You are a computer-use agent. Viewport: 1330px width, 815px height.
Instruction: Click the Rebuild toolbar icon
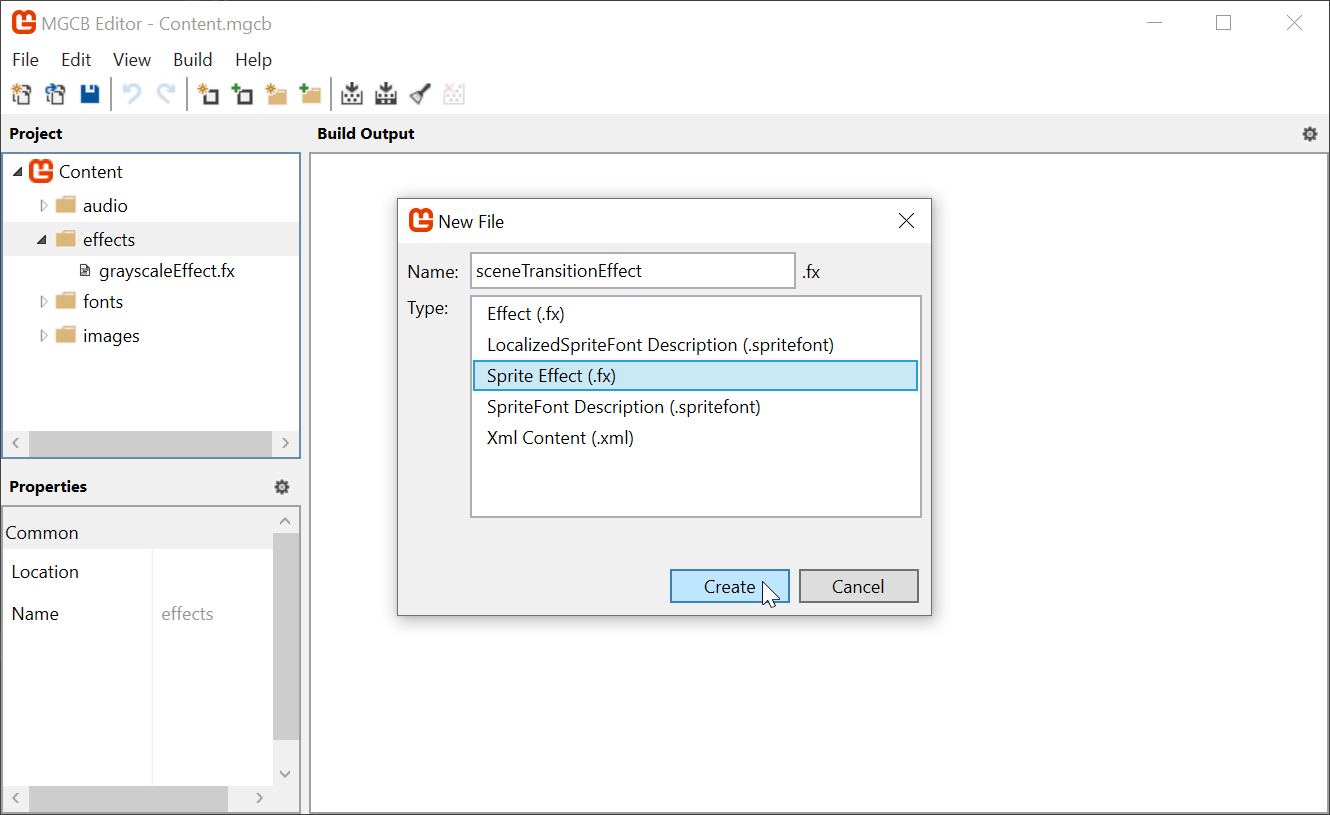tap(385, 93)
